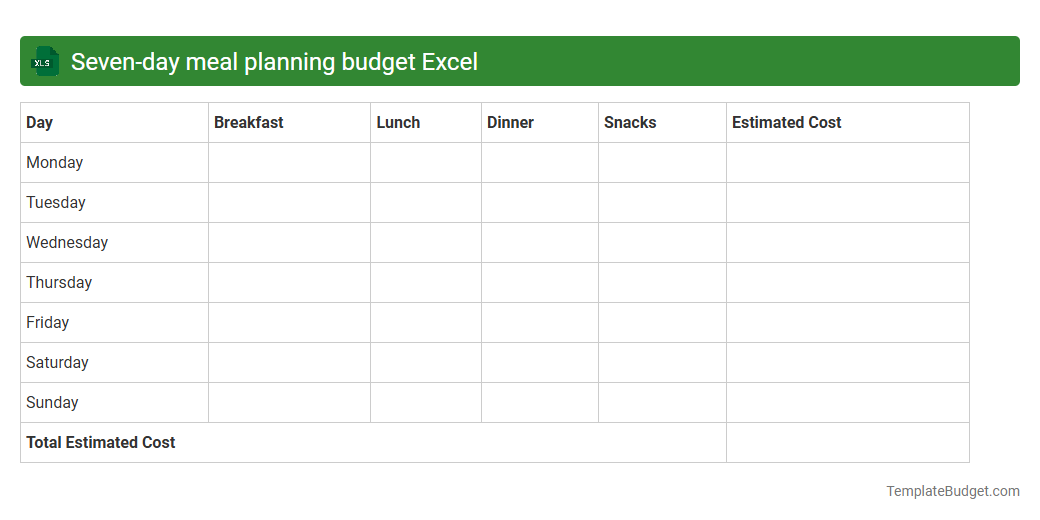Image resolution: width=1040 pixels, height=520 pixels.
Task: Click the Friday Lunch cell
Action: (x=426, y=322)
